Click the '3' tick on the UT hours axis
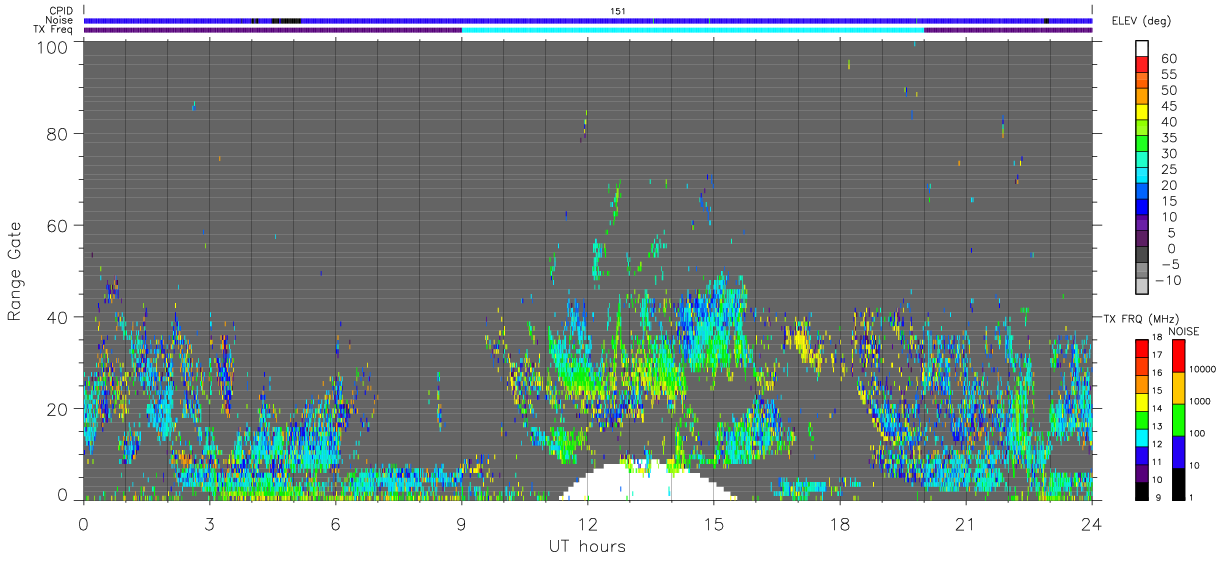This screenshot has height=567, width=1228. (x=210, y=524)
